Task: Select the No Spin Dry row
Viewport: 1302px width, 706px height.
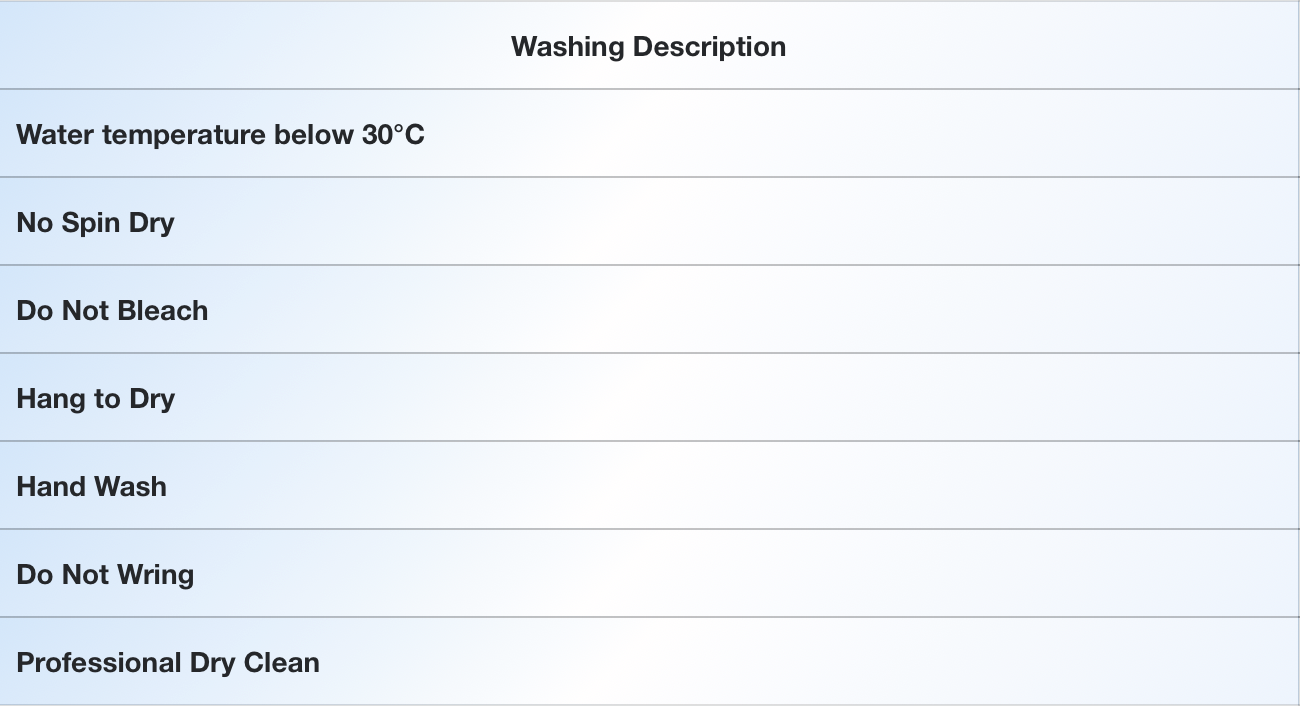Action: tap(650, 222)
